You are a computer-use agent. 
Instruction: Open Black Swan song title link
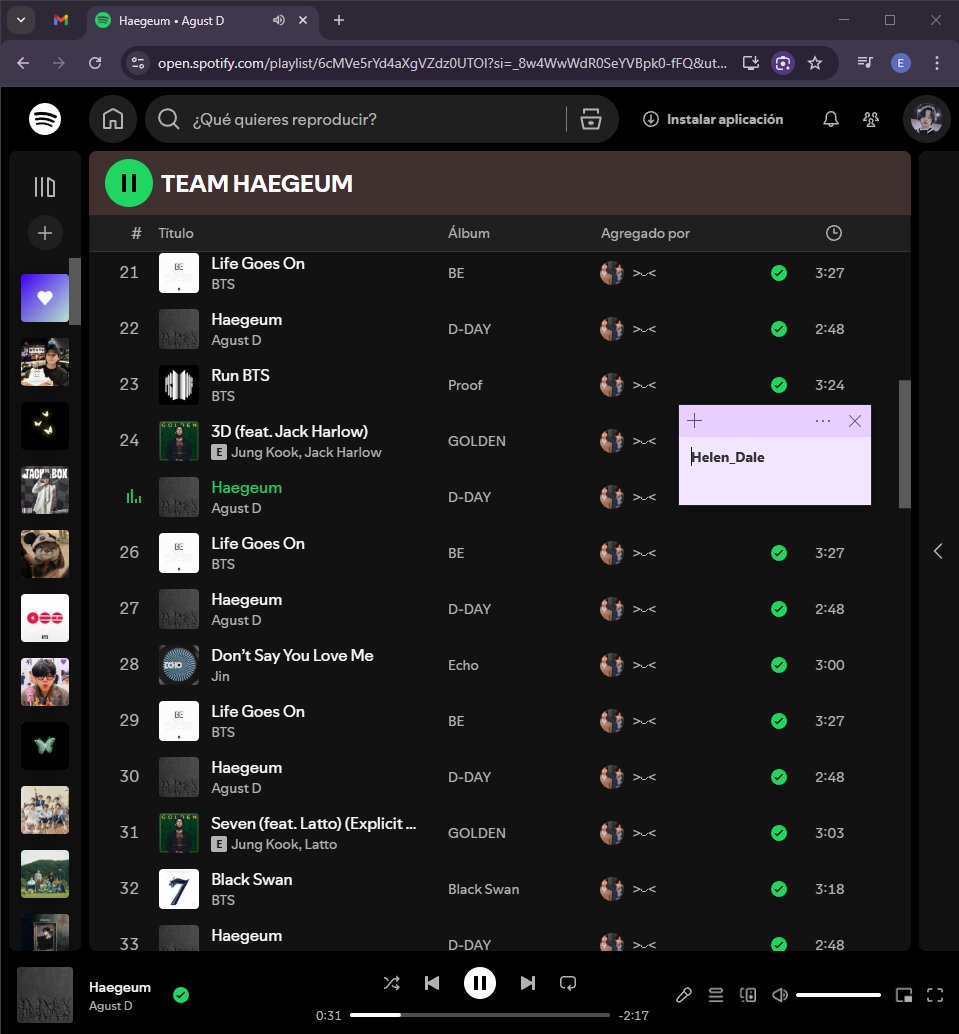251,879
